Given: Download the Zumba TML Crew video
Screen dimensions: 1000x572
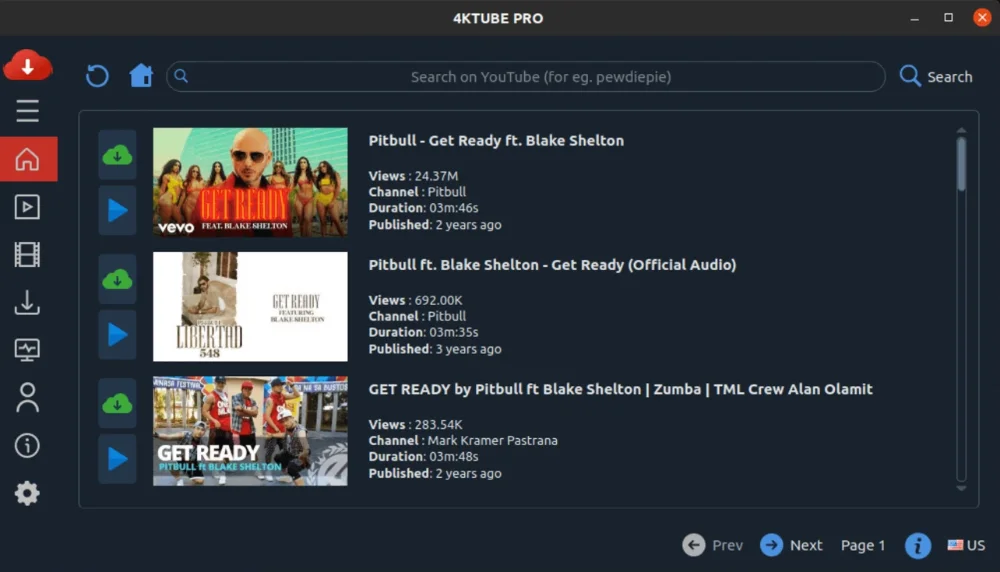Looking at the screenshot, I should point(117,404).
